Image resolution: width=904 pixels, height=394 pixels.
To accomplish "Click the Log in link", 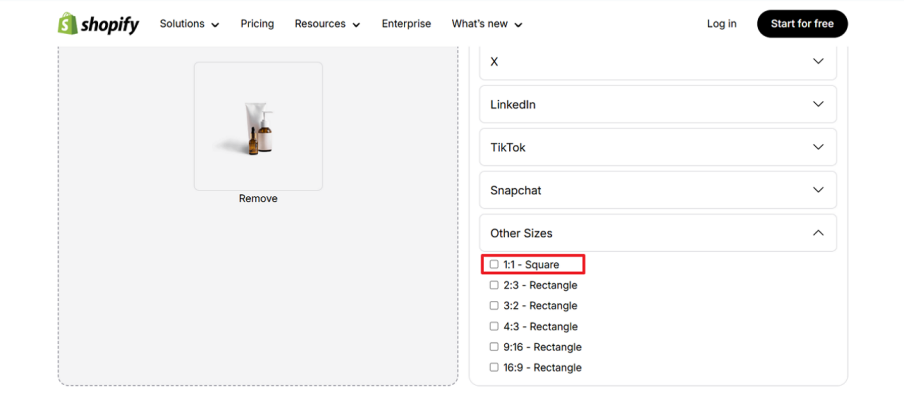I will coord(722,24).
